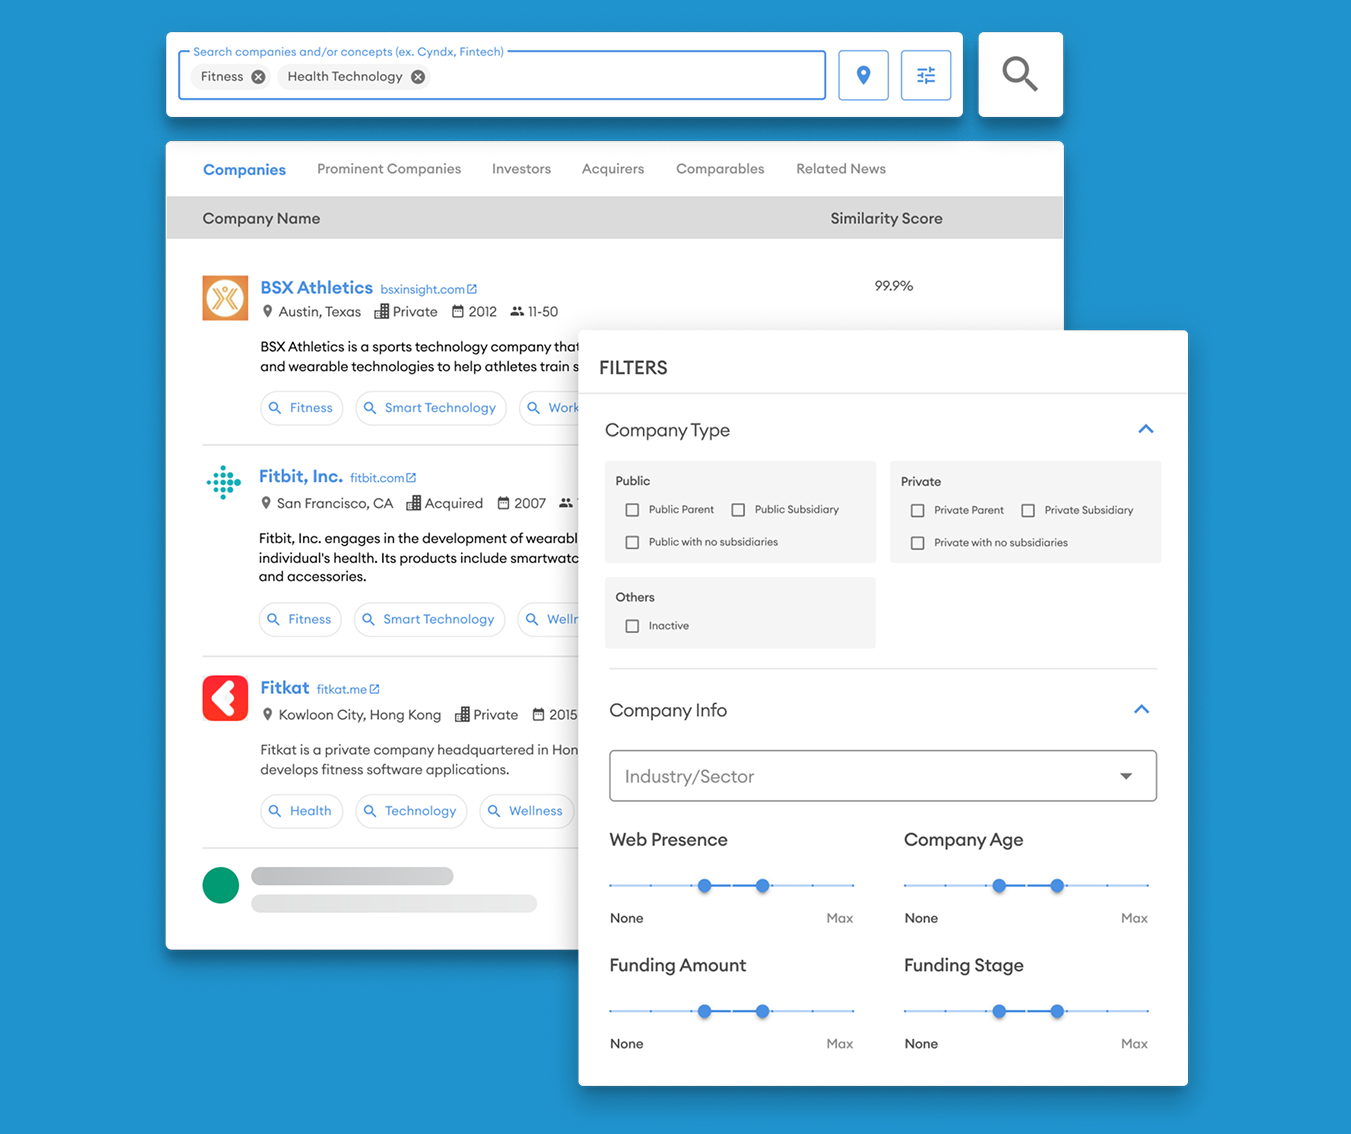Click the Wellness tag under Fitkat
This screenshot has width=1351, height=1134.
click(527, 811)
